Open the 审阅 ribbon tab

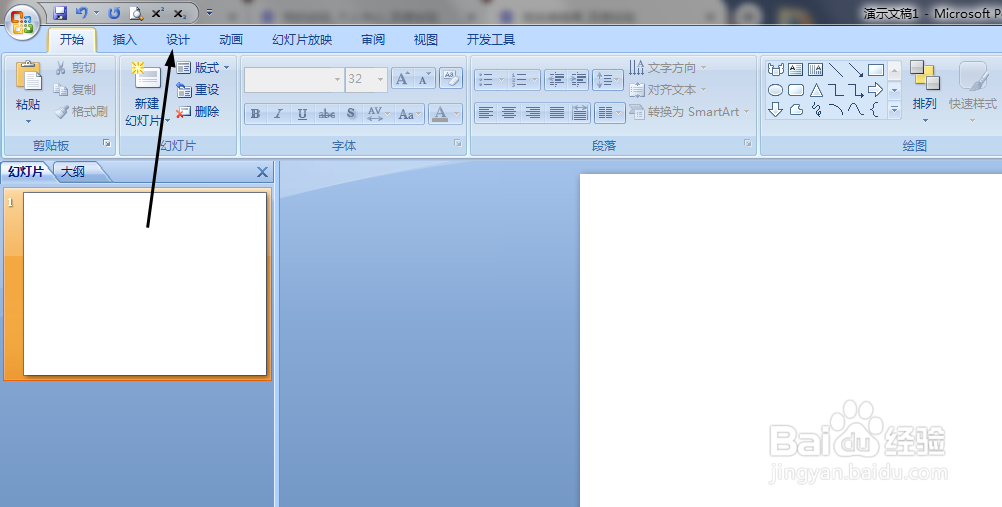(373, 40)
